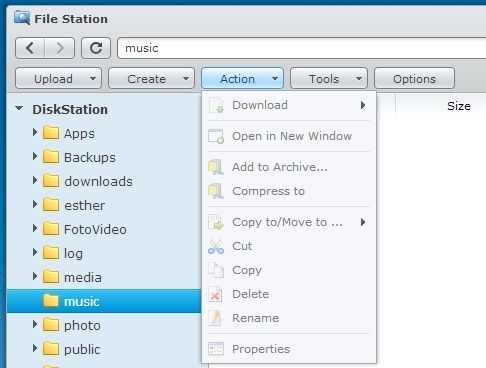This screenshot has width=486, height=368.
Task: Choose Cut from the Action menu
Action: (289, 246)
